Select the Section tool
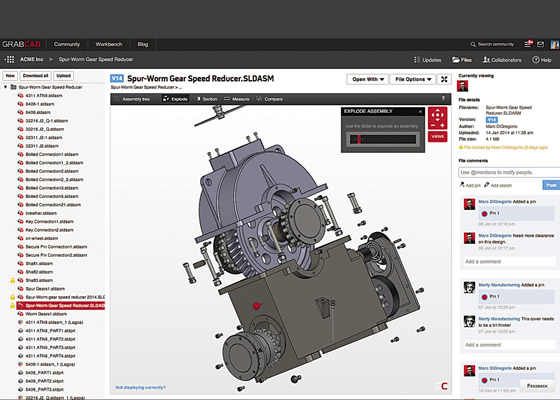Image resolution: width=560 pixels, height=400 pixels. click(207, 99)
